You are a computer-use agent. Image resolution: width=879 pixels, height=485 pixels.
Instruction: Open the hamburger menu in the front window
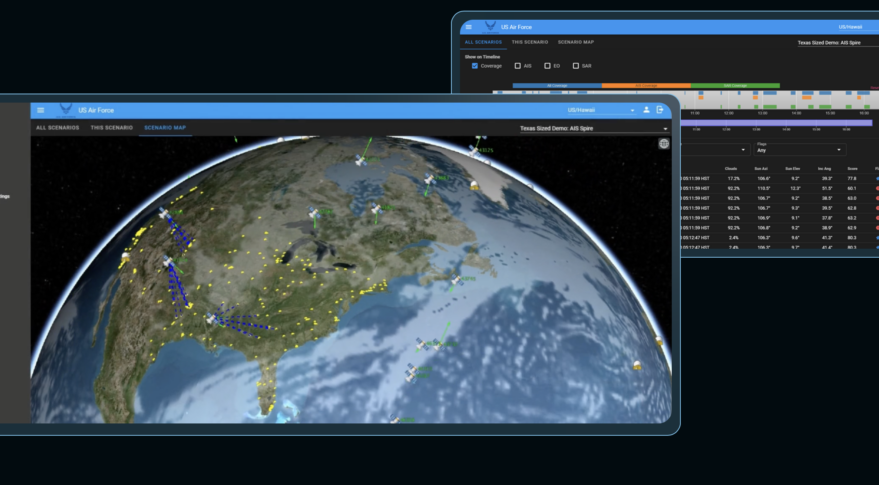click(x=40, y=110)
